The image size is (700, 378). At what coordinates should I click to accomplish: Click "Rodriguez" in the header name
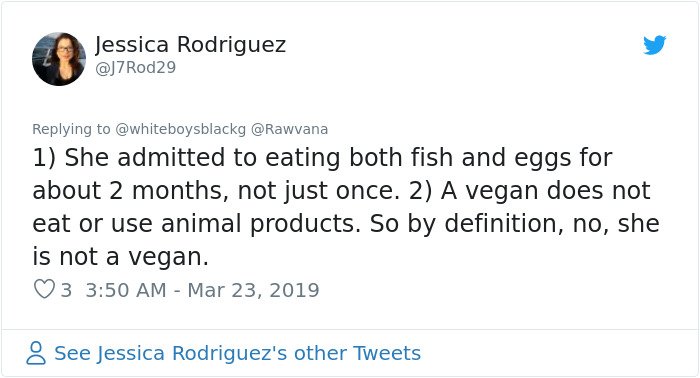click(231, 45)
